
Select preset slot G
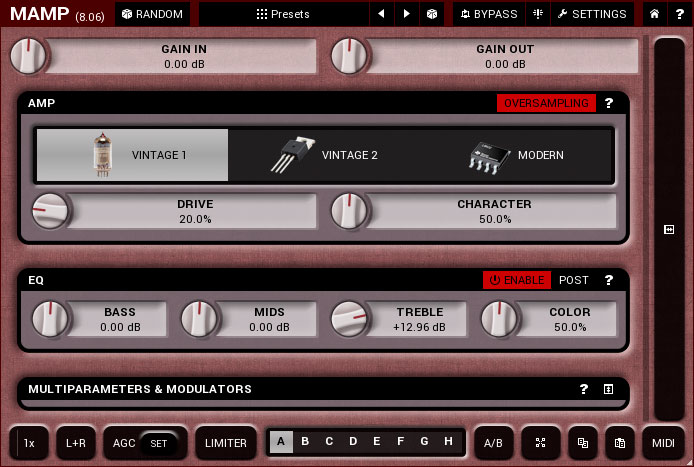click(424, 442)
